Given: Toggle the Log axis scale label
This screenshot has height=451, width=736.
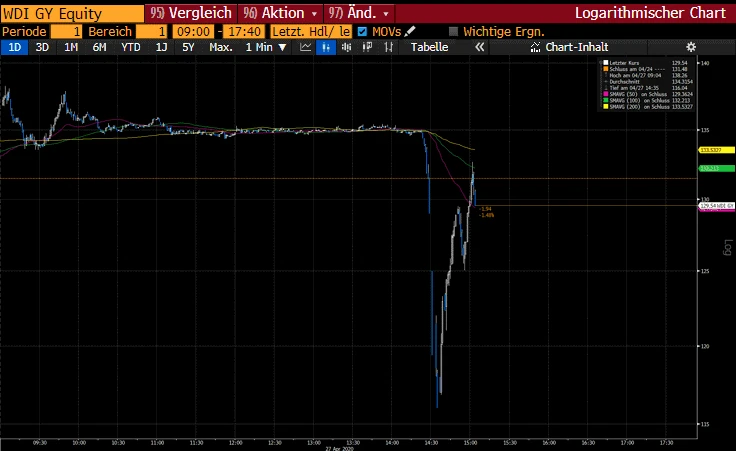Looking at the screenshot, I should (727, 246).
